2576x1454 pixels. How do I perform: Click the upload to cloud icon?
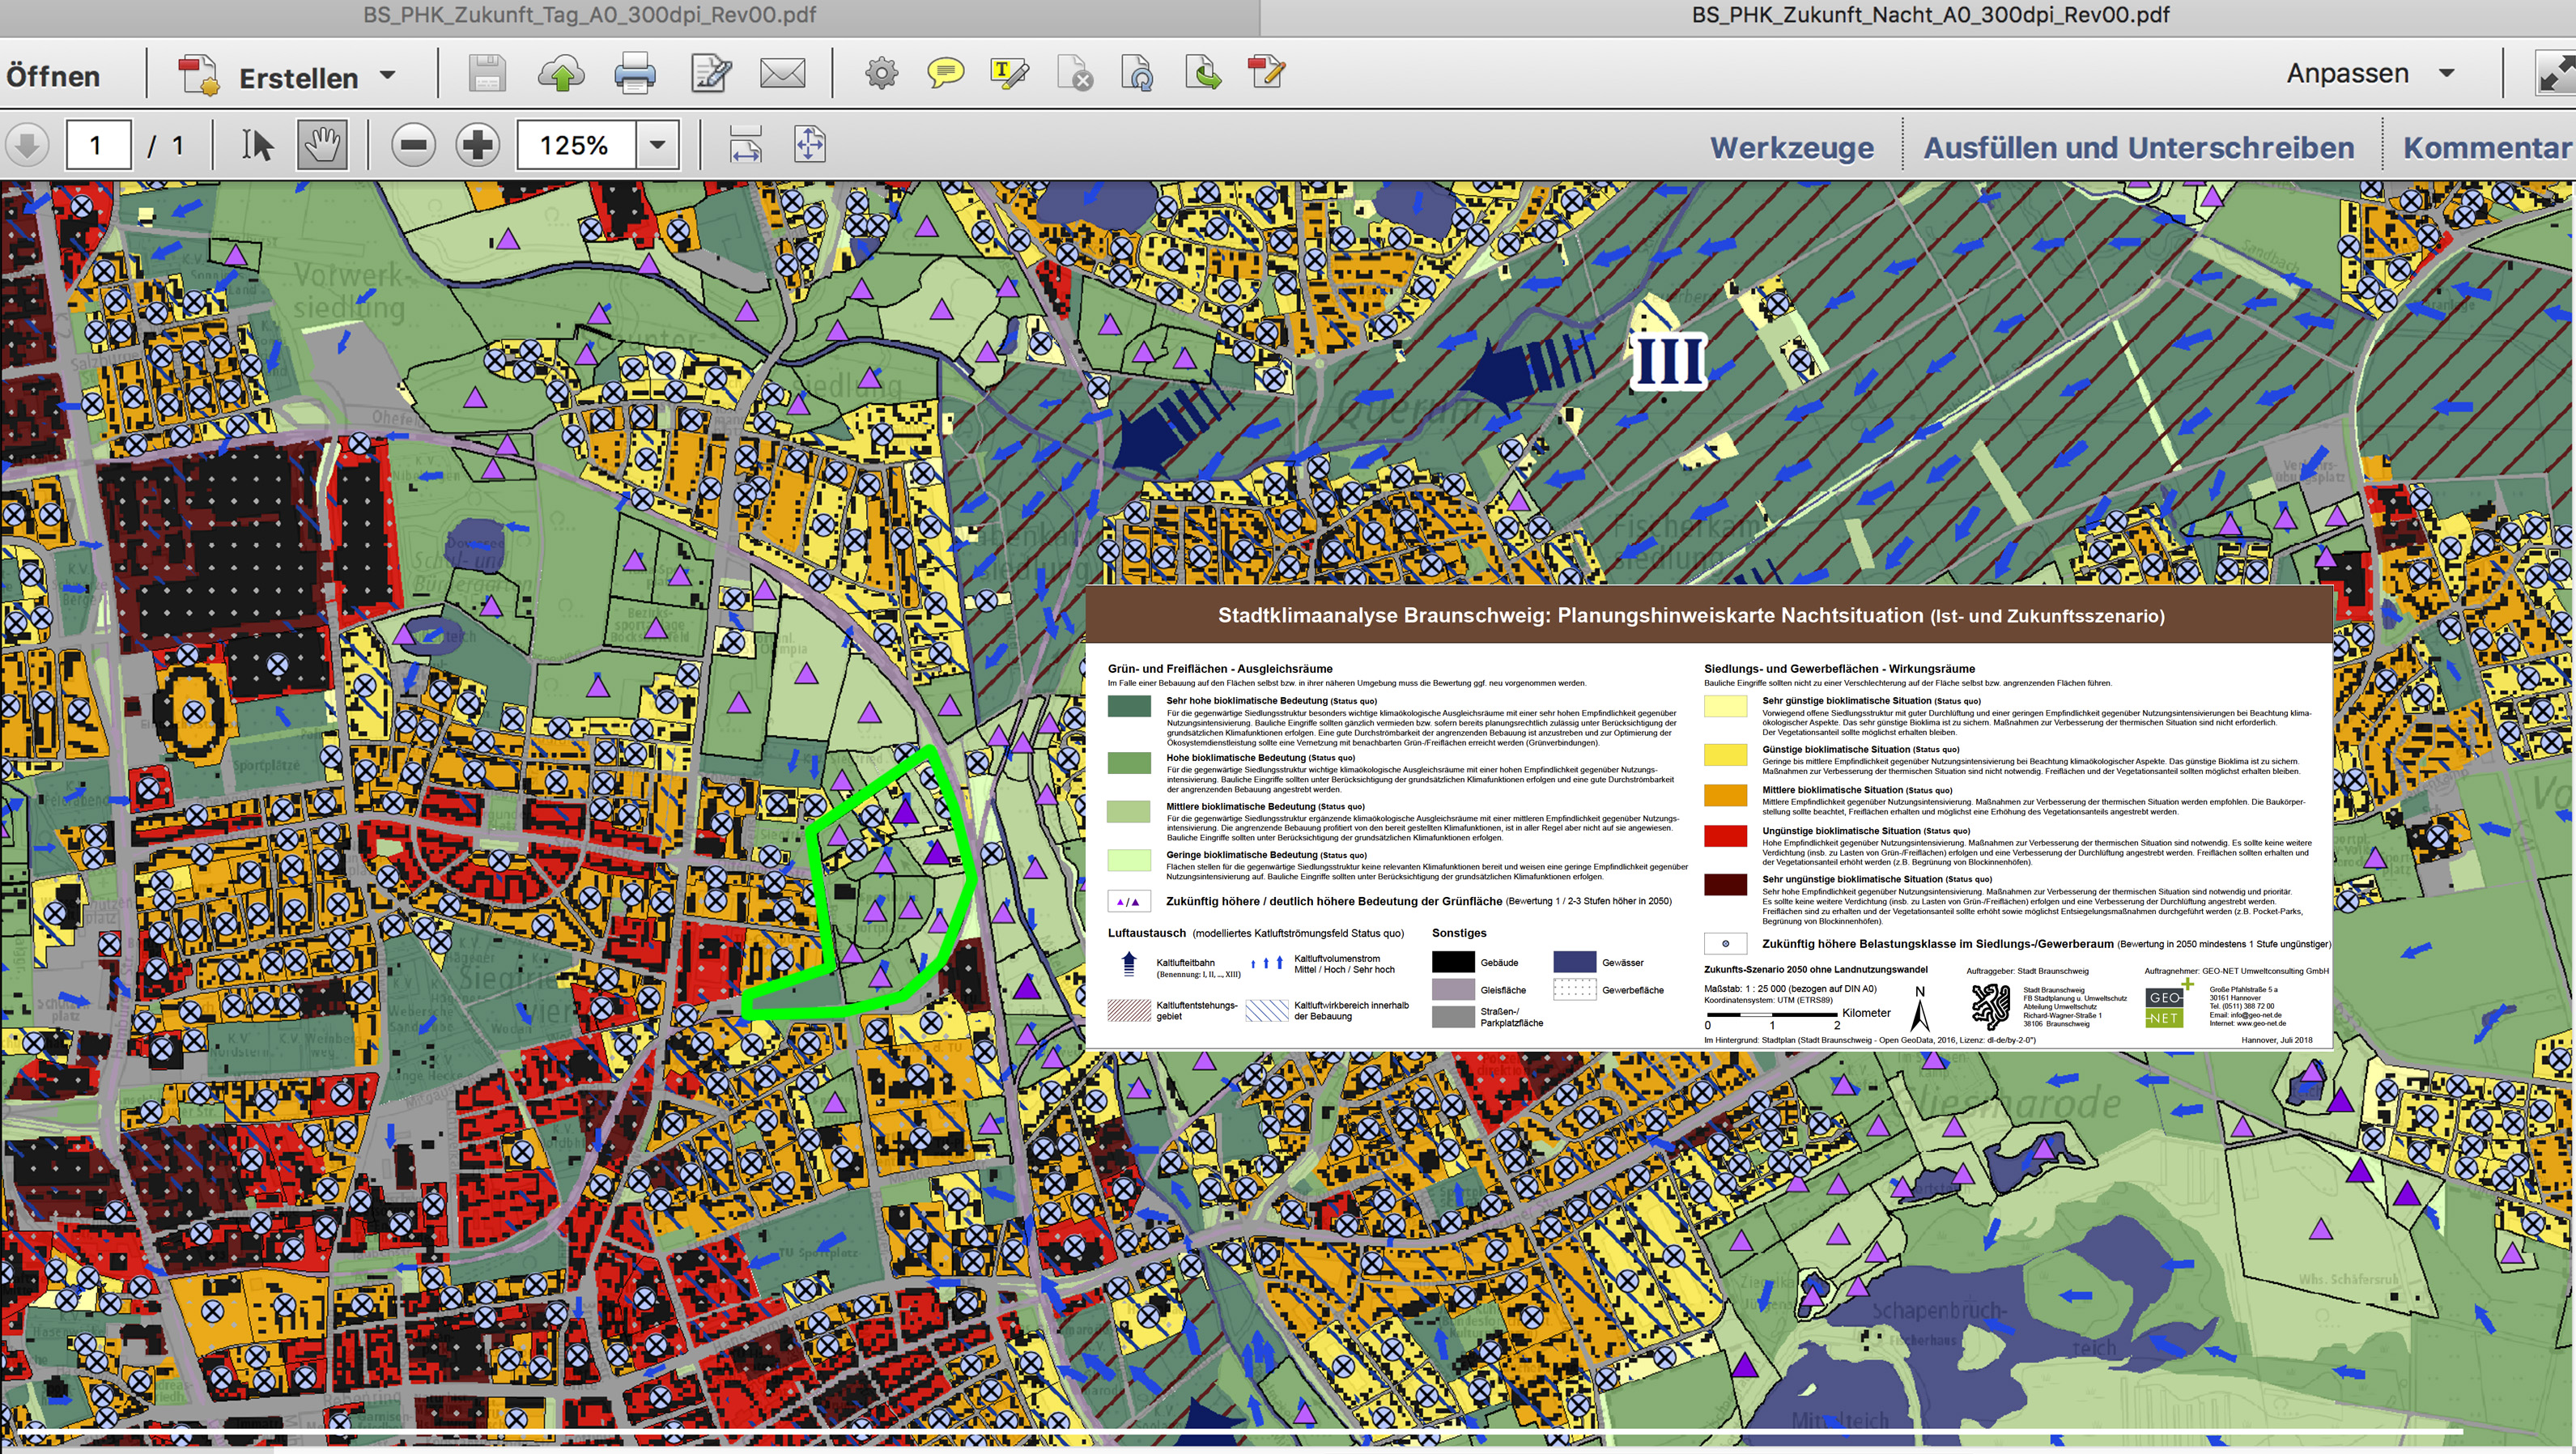(x=561, y=74)
